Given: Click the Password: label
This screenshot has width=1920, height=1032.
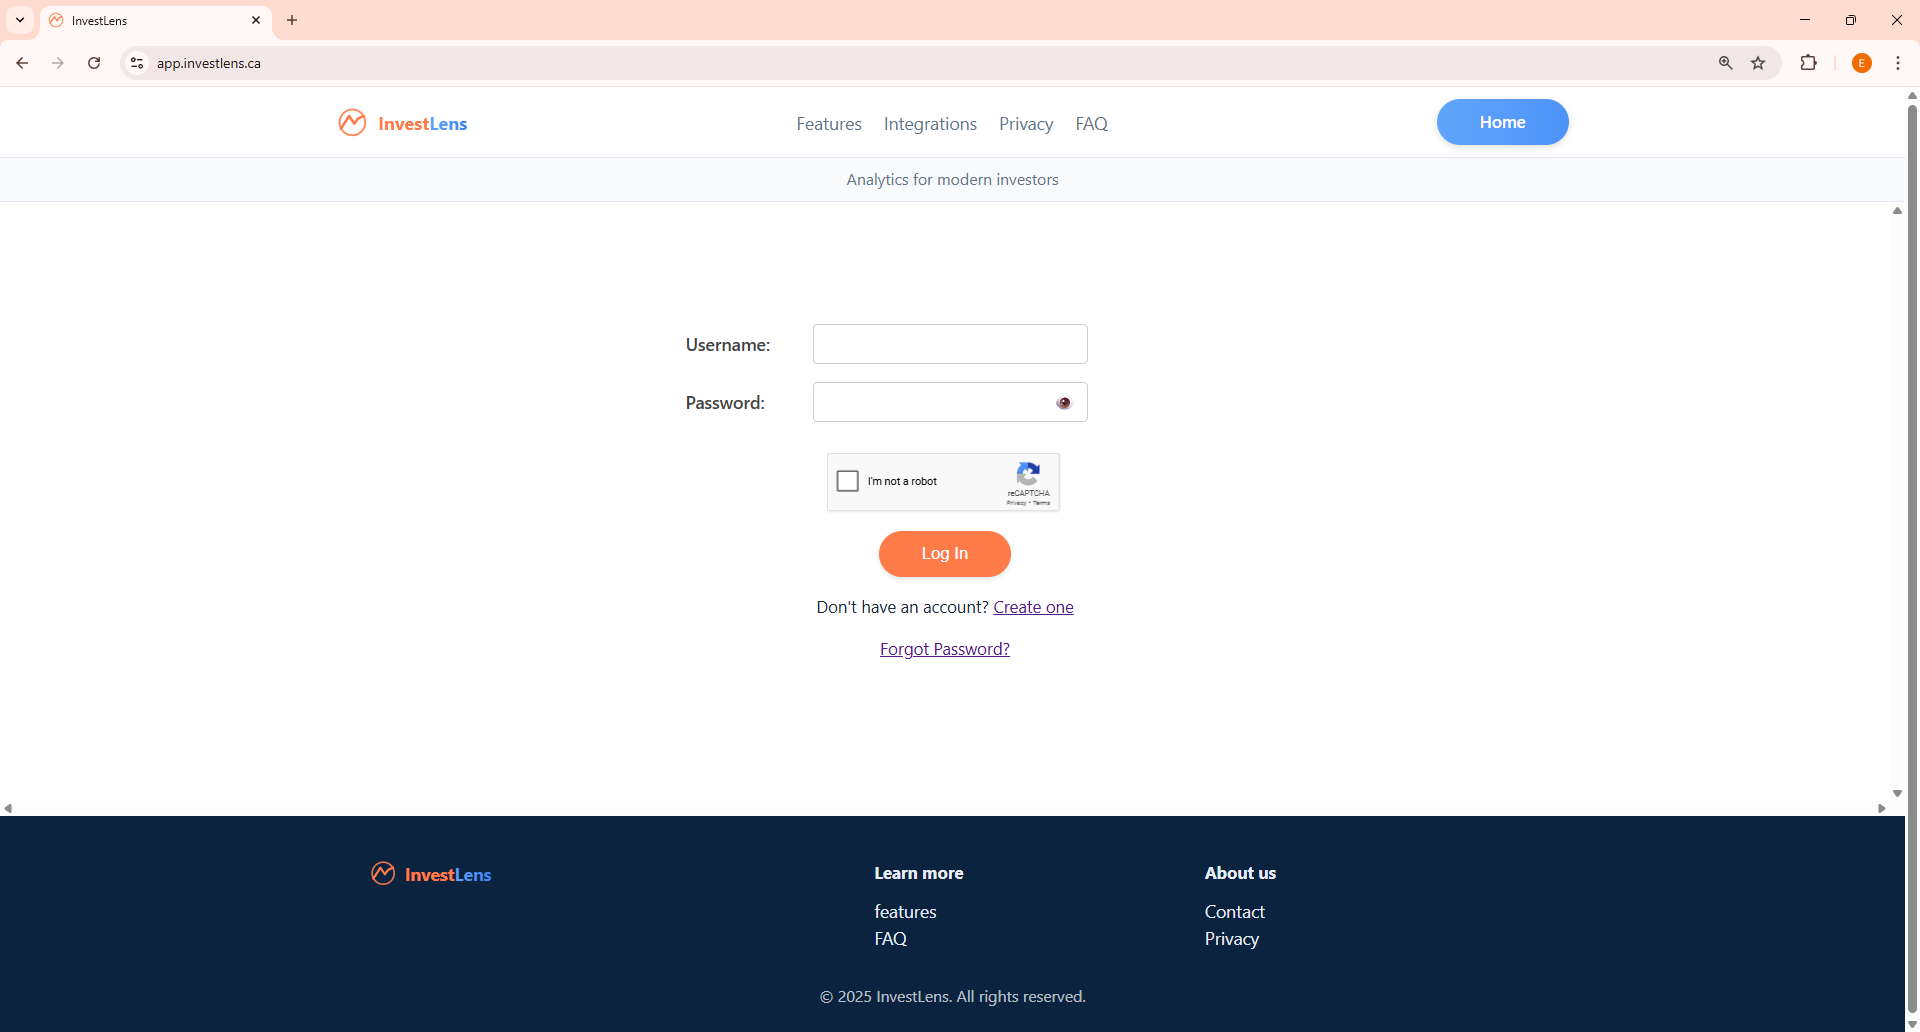Looking at the screenshot, I should pos(724,403).
